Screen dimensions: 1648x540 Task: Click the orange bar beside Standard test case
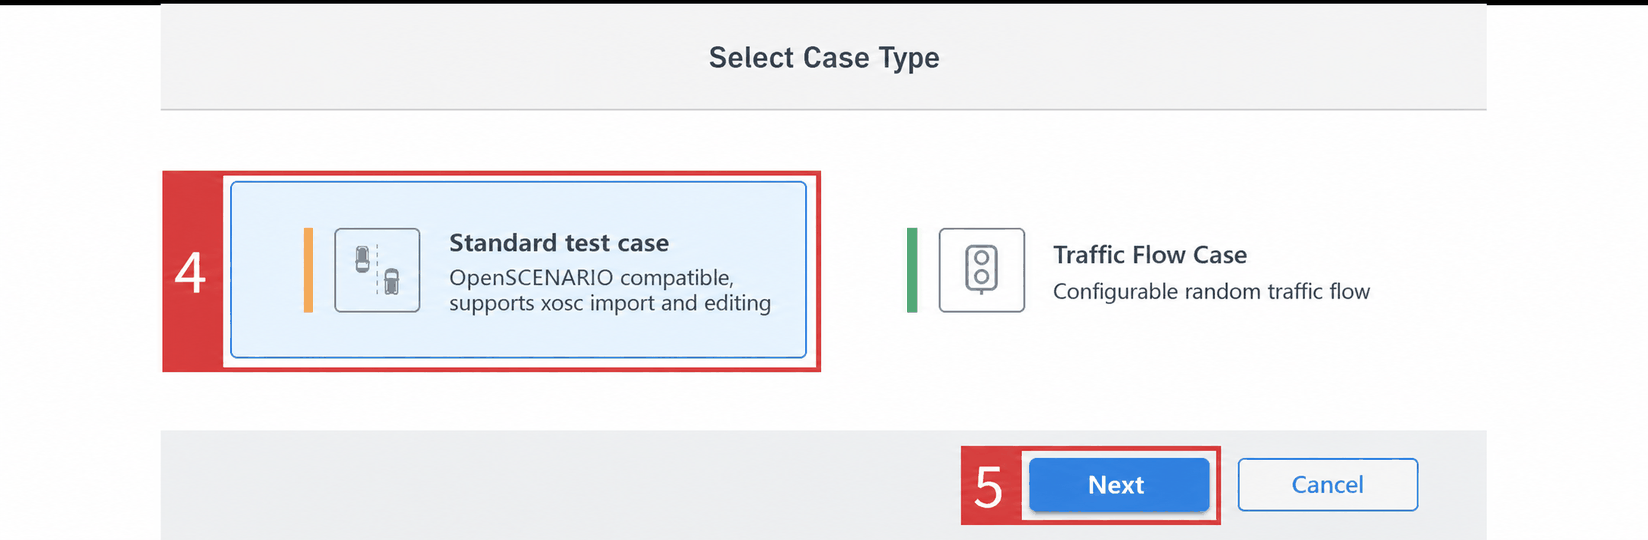[308, 270]
